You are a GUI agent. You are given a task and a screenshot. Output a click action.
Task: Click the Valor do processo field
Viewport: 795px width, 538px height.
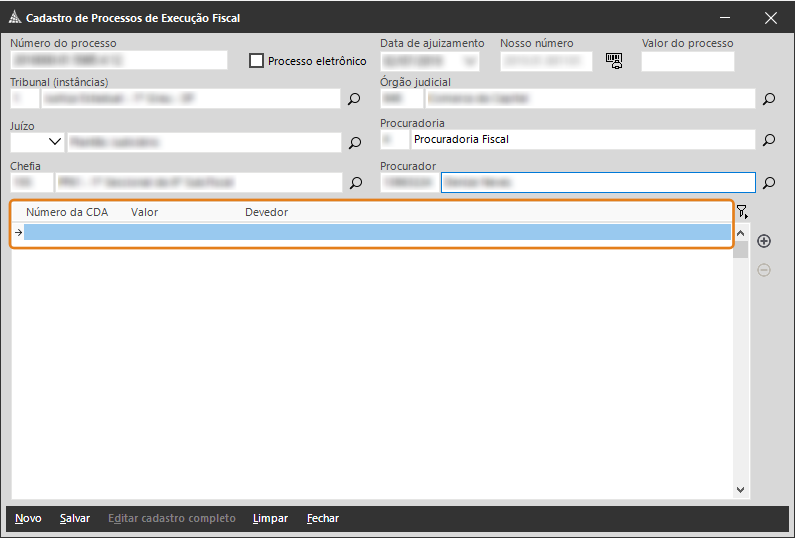click(x=687, y=61)
